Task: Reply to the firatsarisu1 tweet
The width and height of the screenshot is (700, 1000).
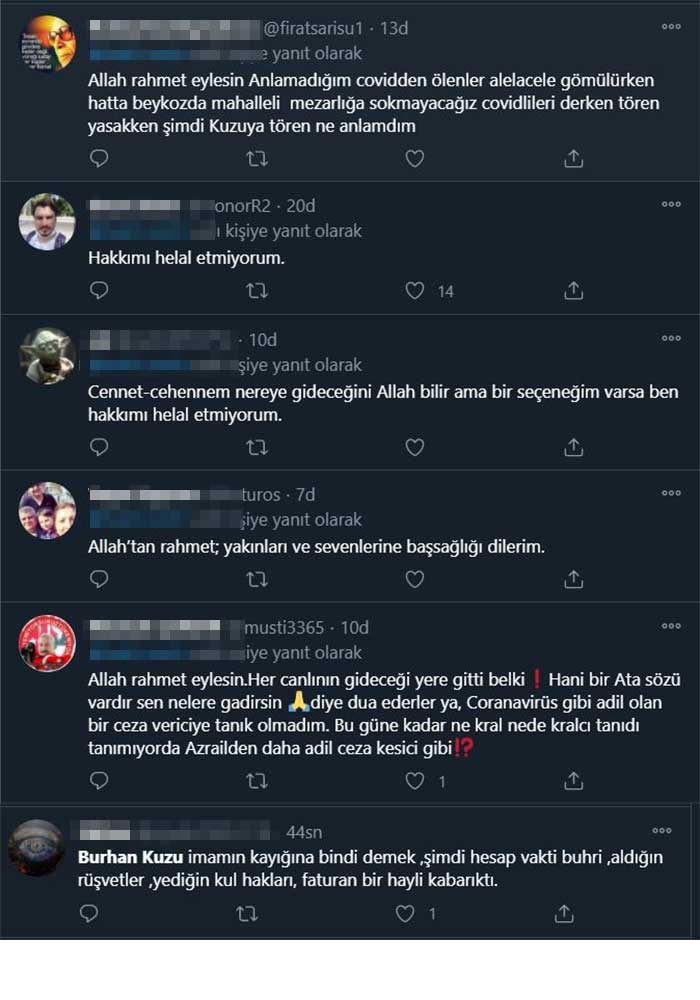Action: 99,158
